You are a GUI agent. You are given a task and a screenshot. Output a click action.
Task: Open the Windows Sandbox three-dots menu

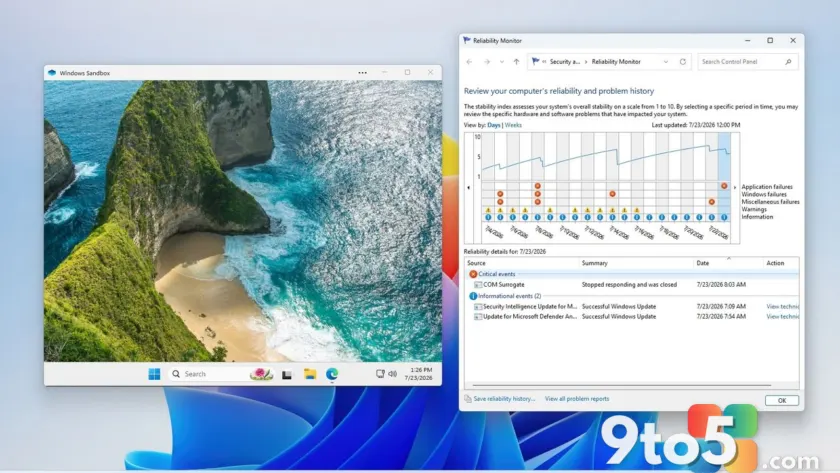(363, 73)
